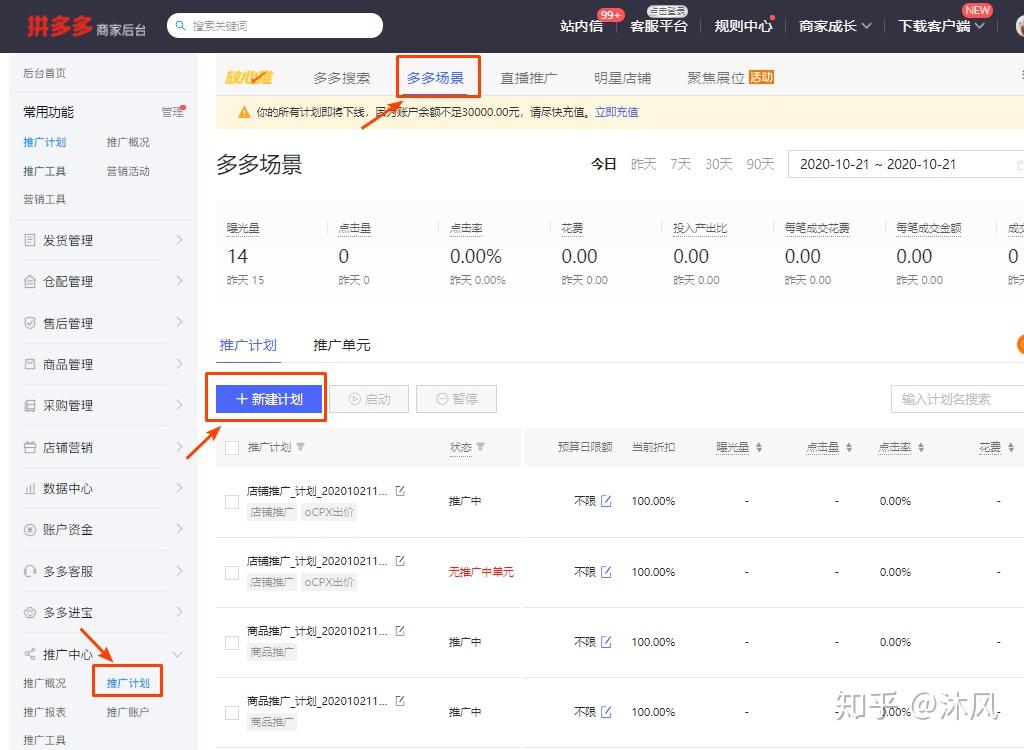Click the 商品管理 sidebar icon
Viewport: 1024px width, 750px height.
(x=29, y=364)
